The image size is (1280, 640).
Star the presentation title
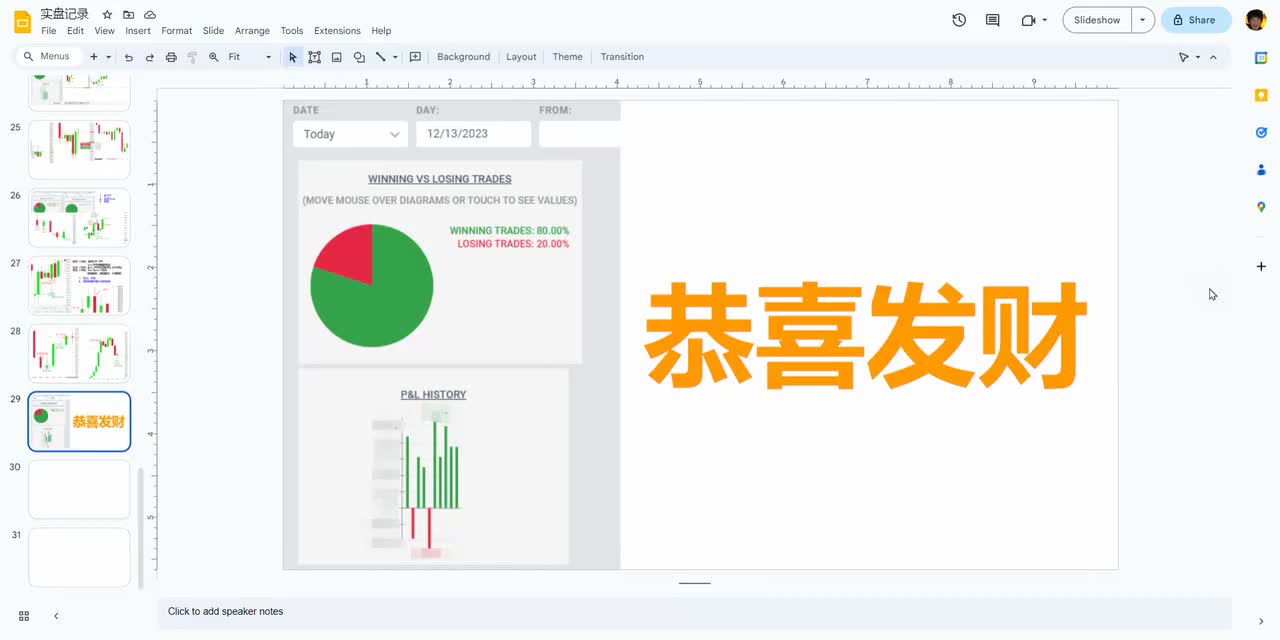click(107, 15)
